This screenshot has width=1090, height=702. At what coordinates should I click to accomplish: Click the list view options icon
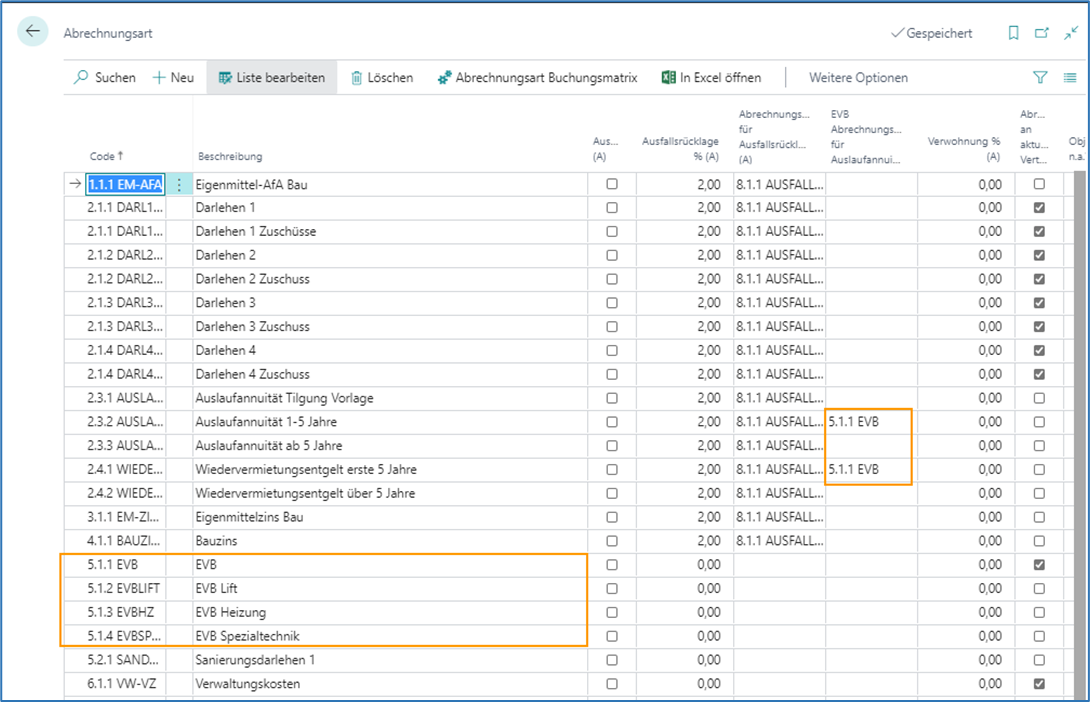1069,77
